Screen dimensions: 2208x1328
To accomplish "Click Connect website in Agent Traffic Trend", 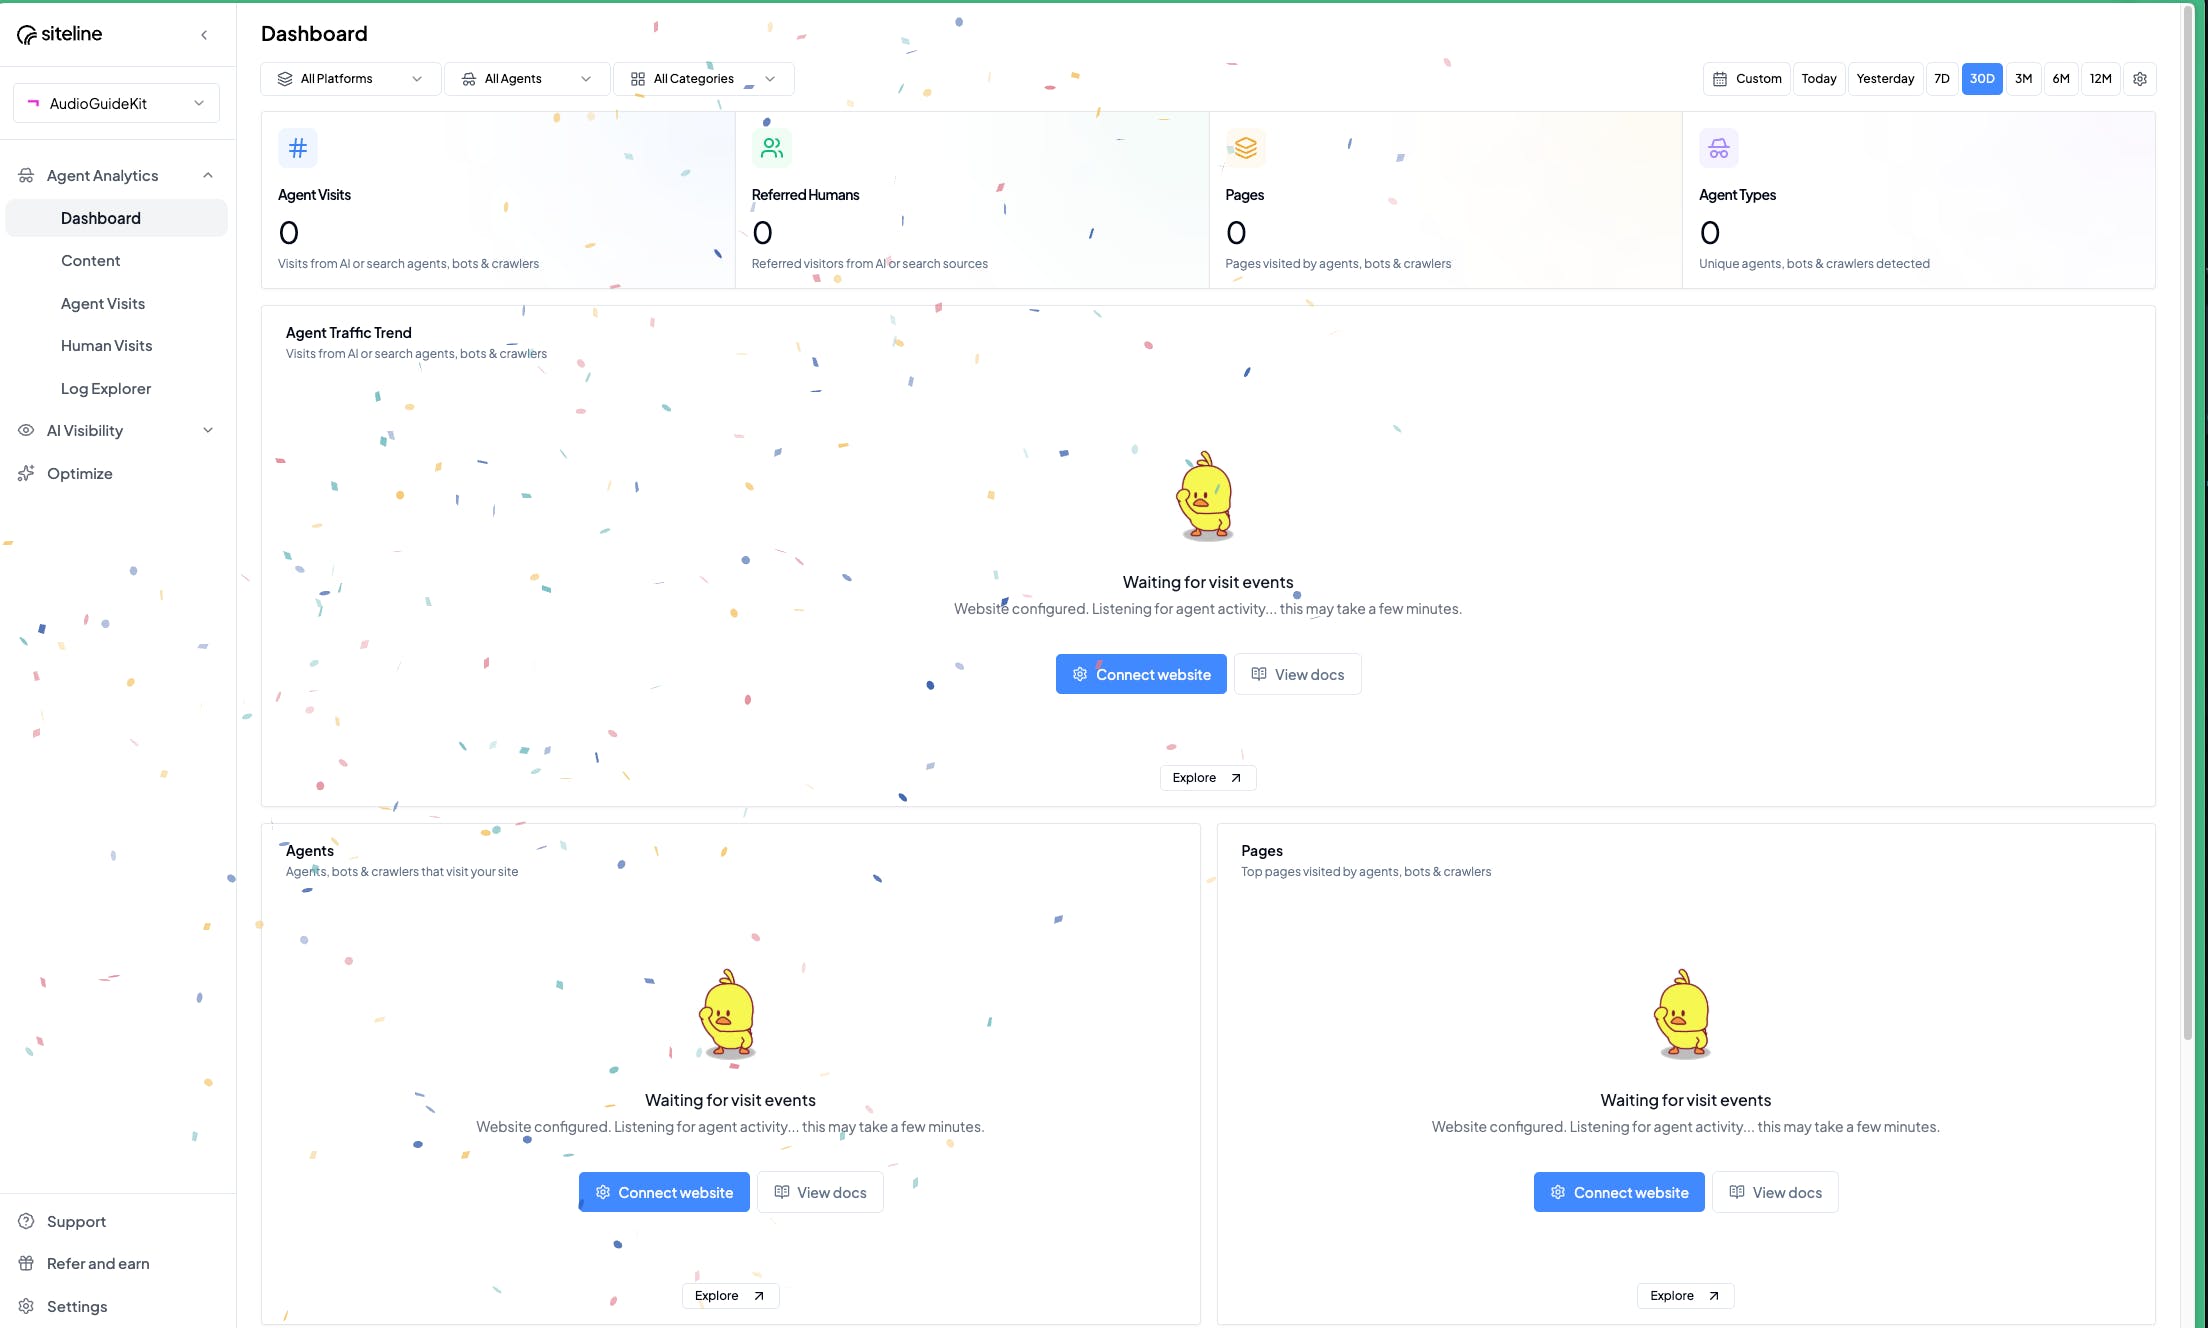I will tap(1141, 675).
